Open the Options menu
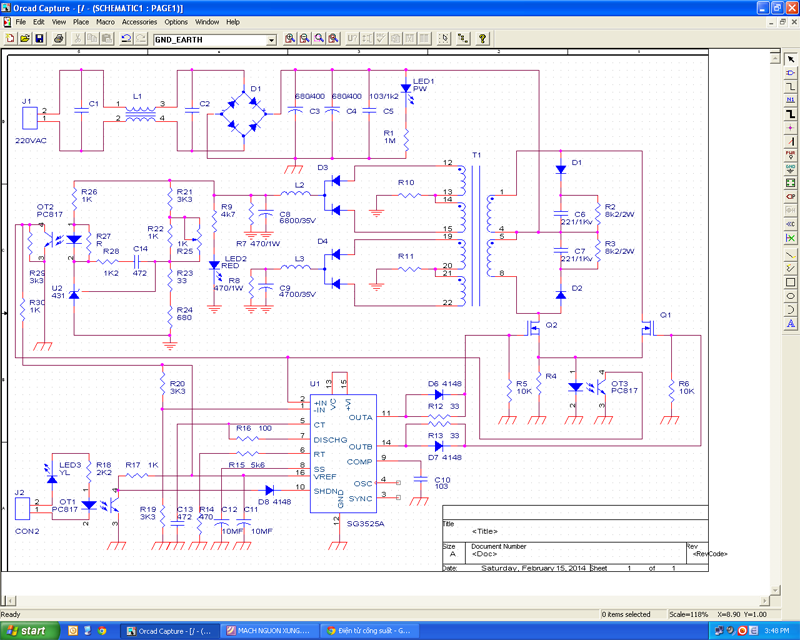The image size is (800, 640). (x=176, y=22)
